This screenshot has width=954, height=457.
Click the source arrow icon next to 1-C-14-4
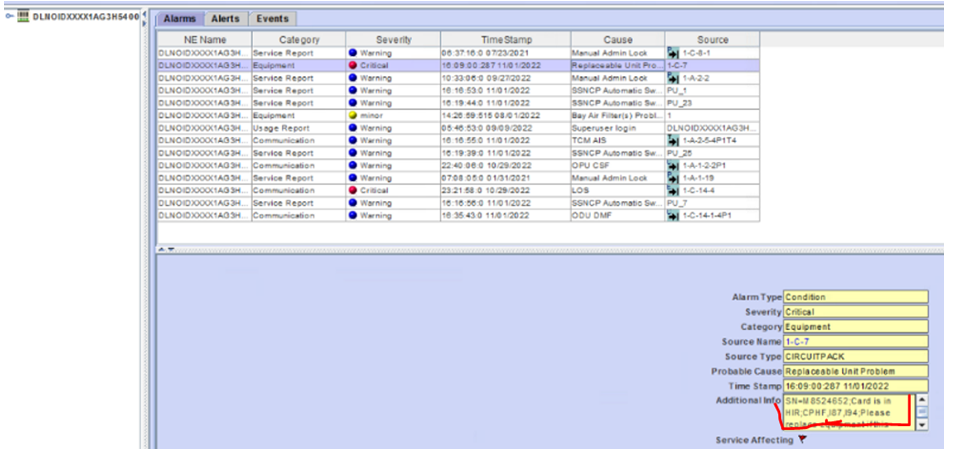tap(673, 190)
